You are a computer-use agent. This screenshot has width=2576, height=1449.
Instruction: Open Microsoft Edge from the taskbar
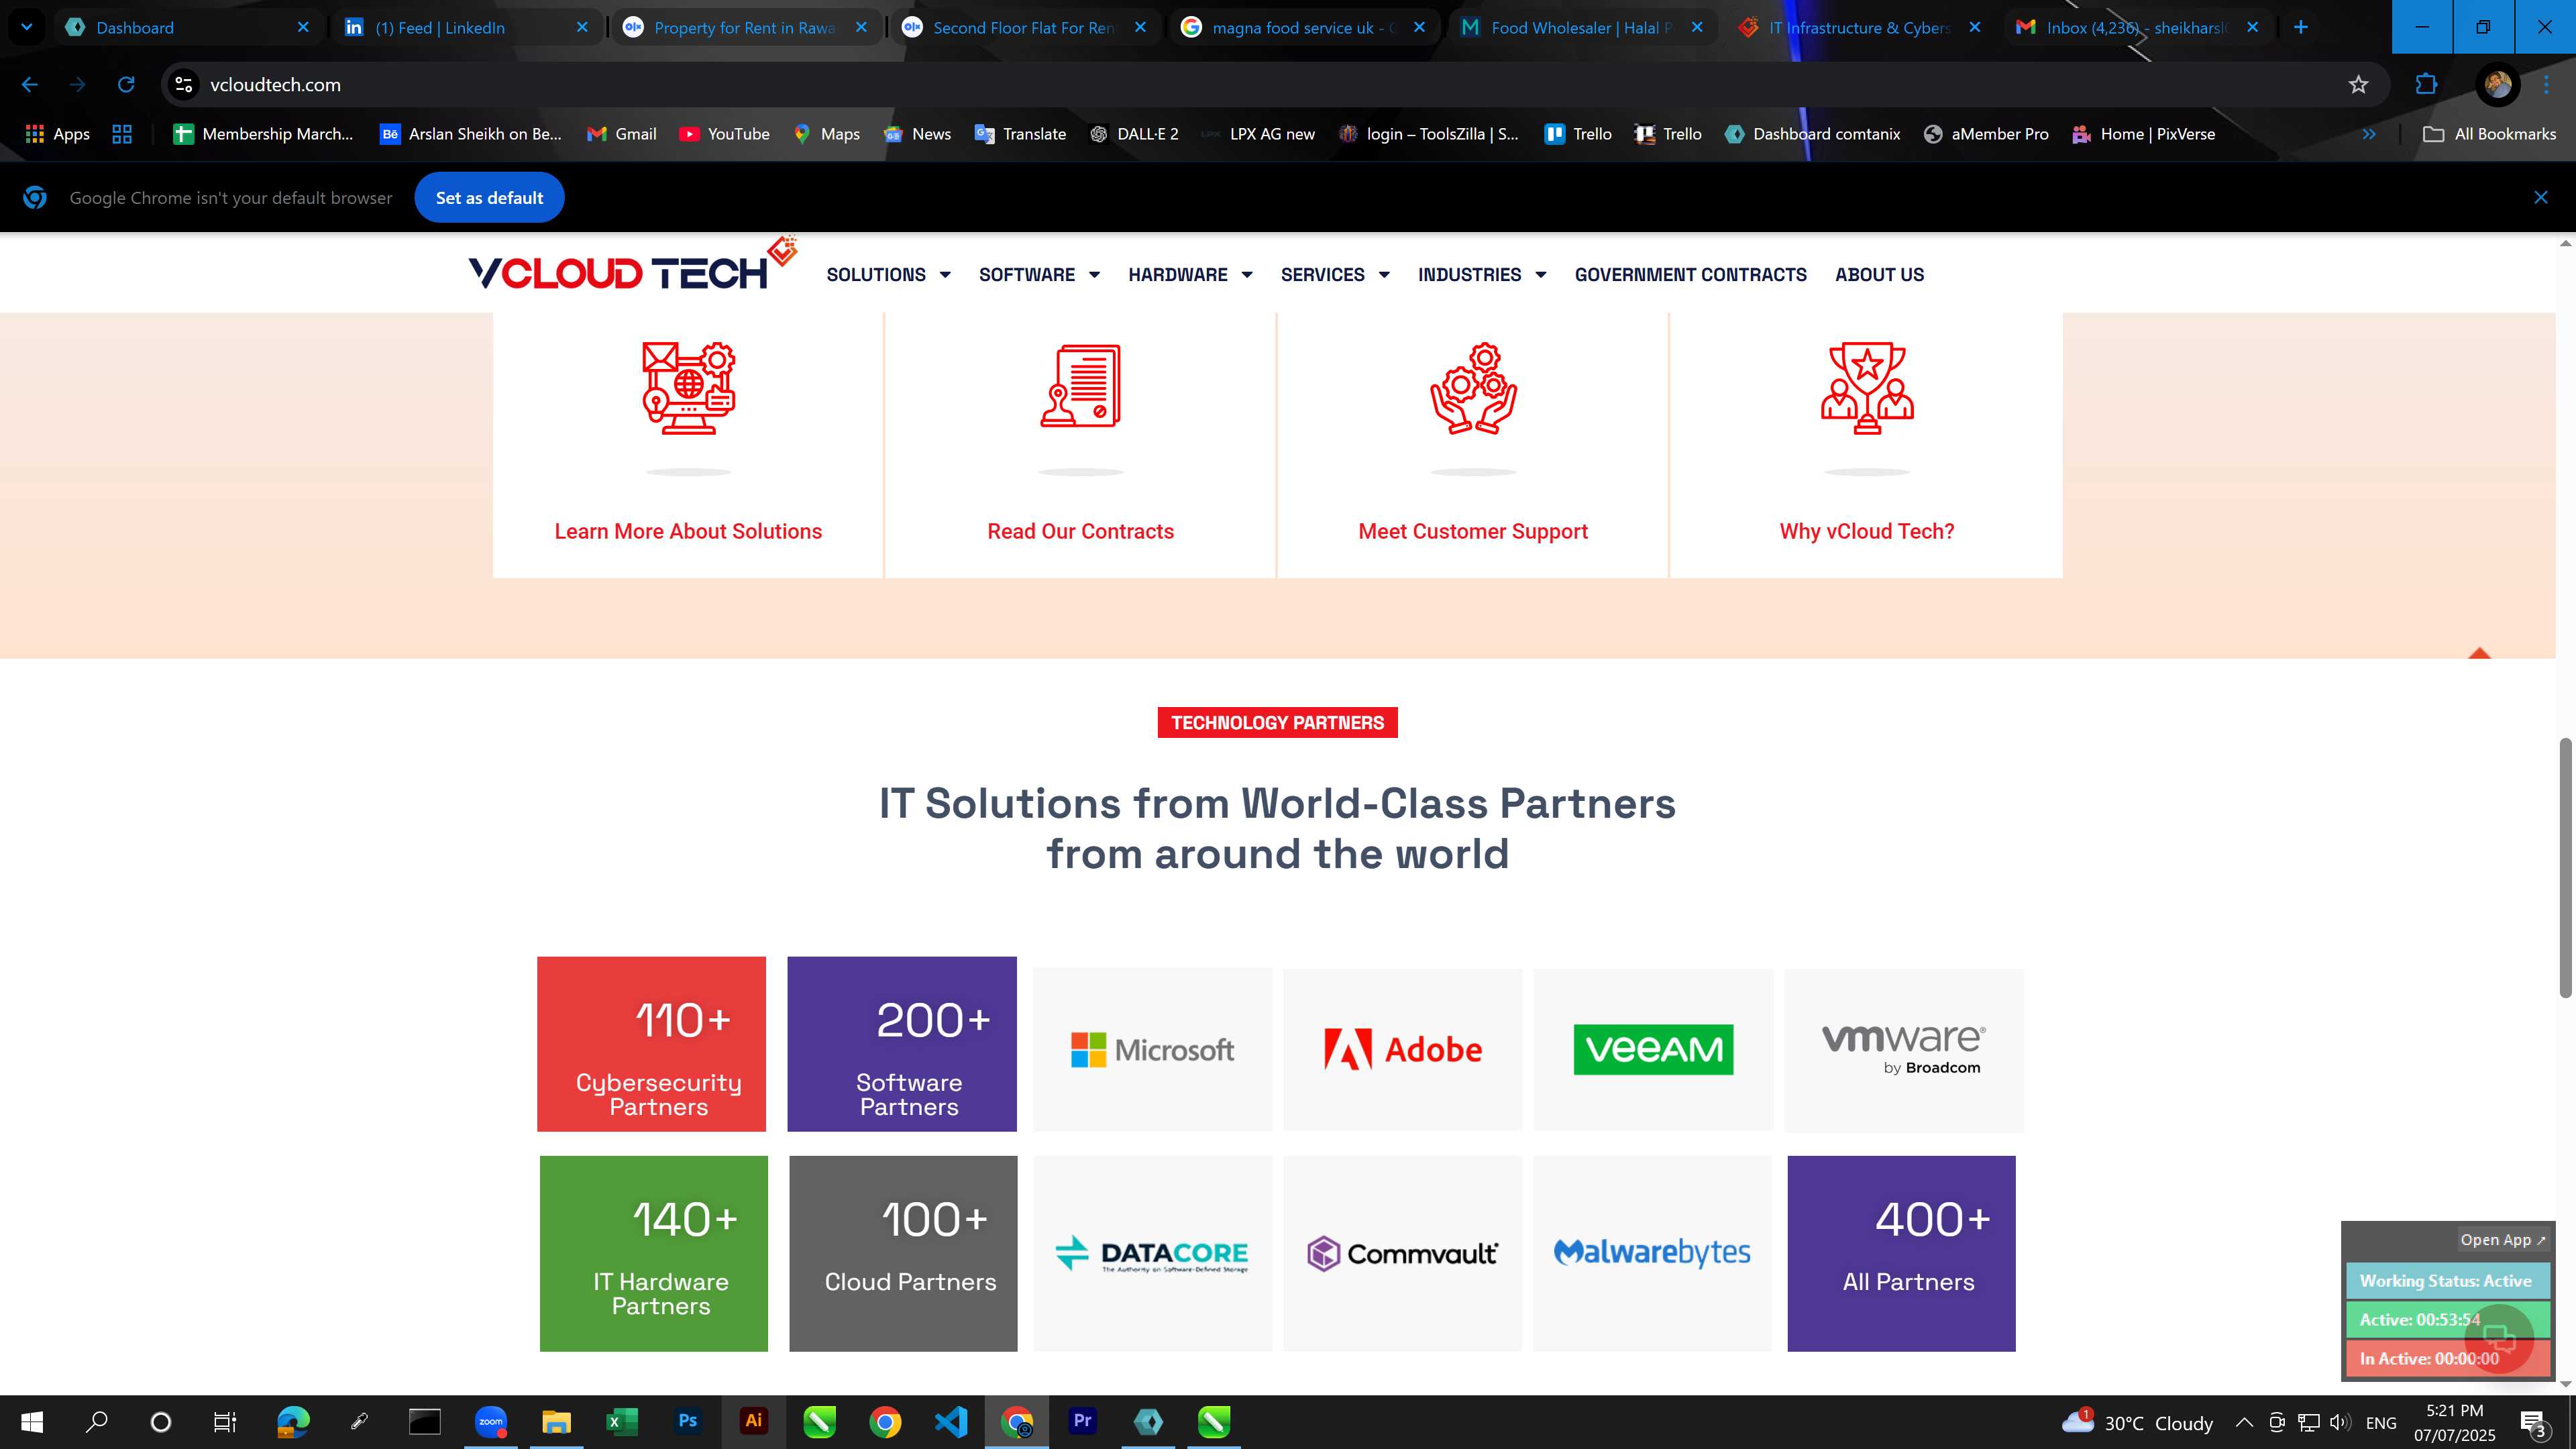coord(293,1421)
